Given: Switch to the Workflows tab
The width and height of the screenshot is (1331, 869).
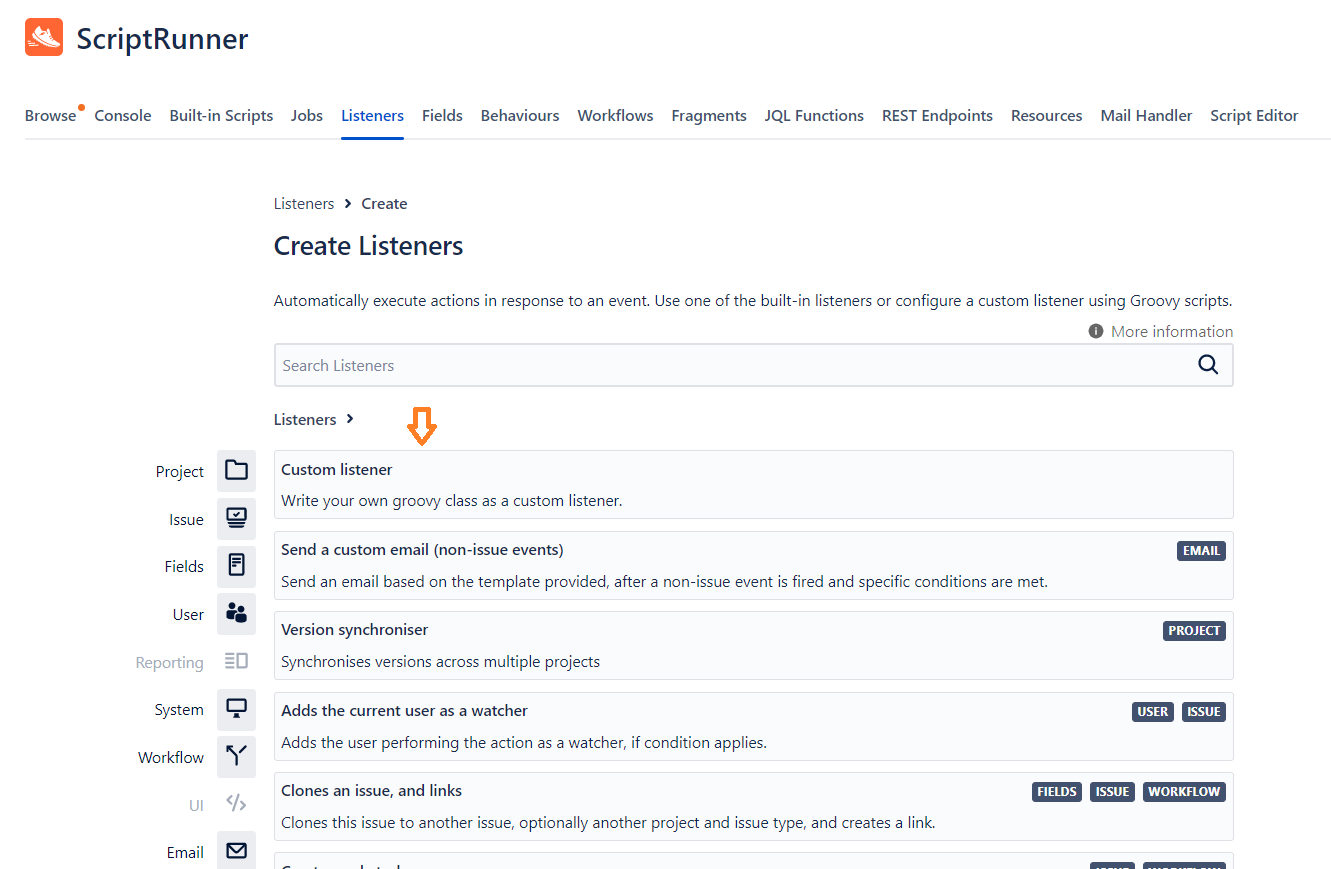Looking at the screenshot, I should tap(615, 116).
